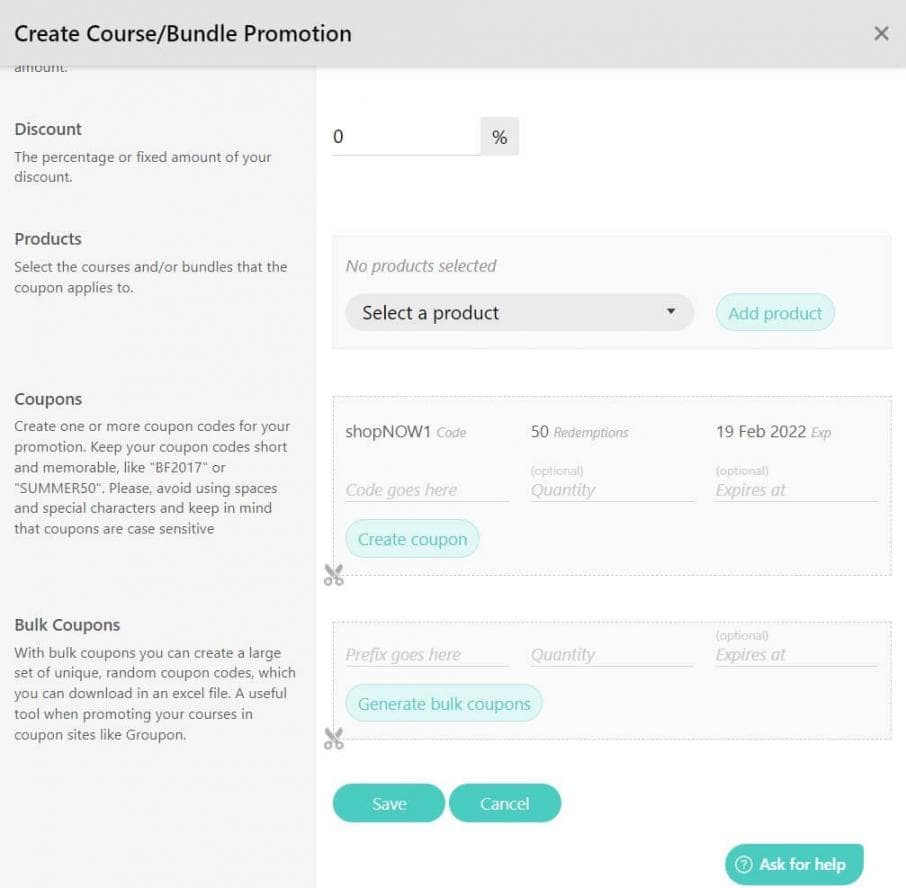This screenshot has height=888, width=906.
Task: Click the coupon Quantity field
Action: click(612, 490)
